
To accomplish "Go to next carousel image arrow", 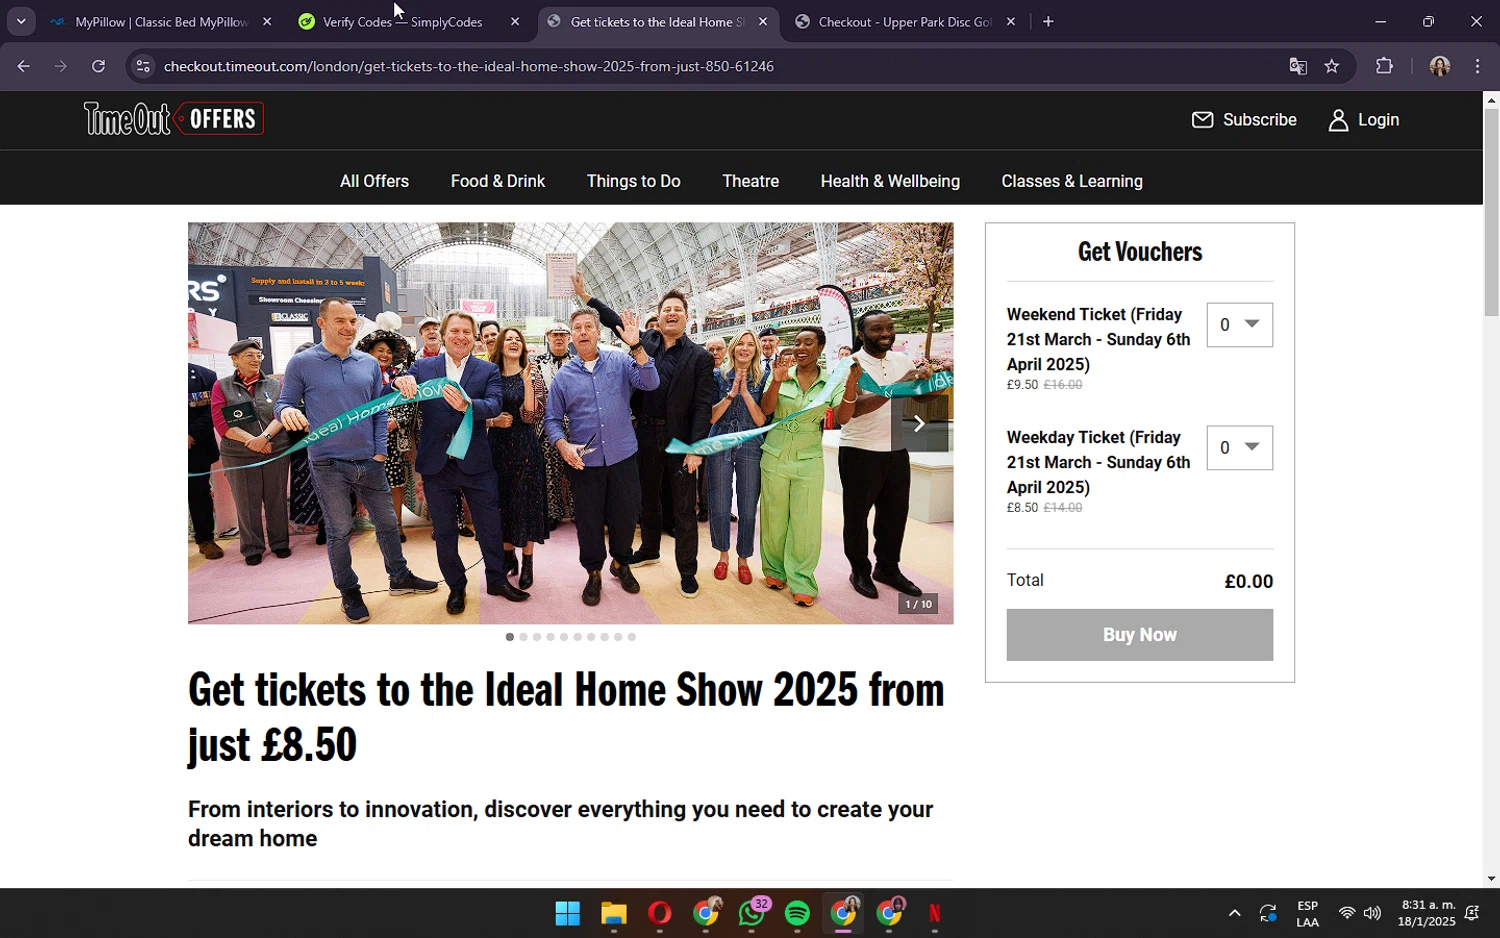I will (919, 424).
